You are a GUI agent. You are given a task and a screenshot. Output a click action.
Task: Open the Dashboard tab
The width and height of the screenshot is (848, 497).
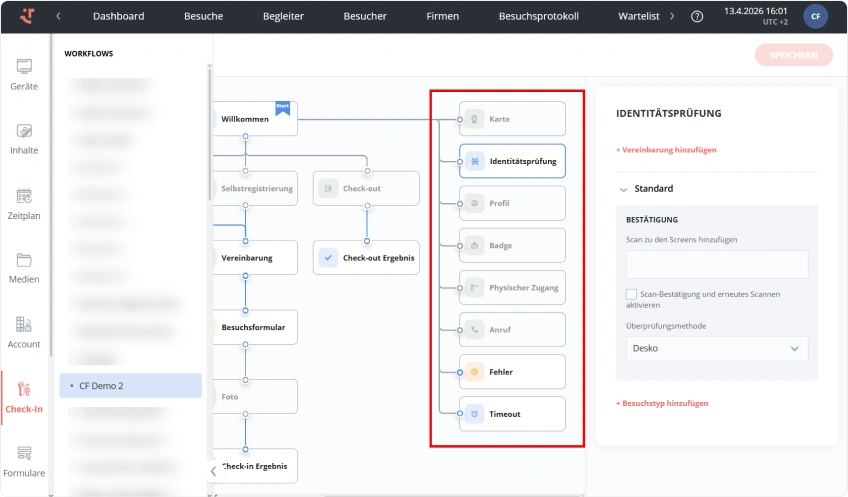118,16
